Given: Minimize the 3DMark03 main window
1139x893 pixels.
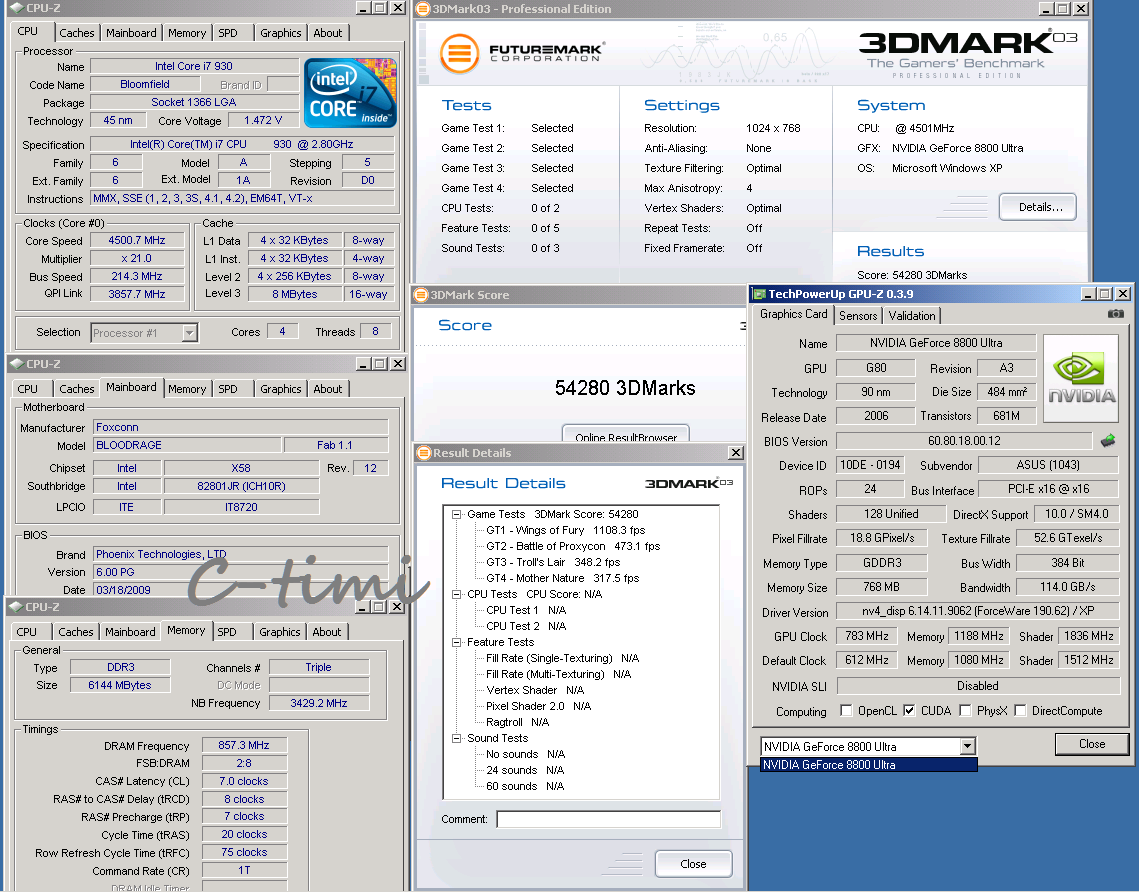Looking at the screenshot, I should coord(1046,9).
